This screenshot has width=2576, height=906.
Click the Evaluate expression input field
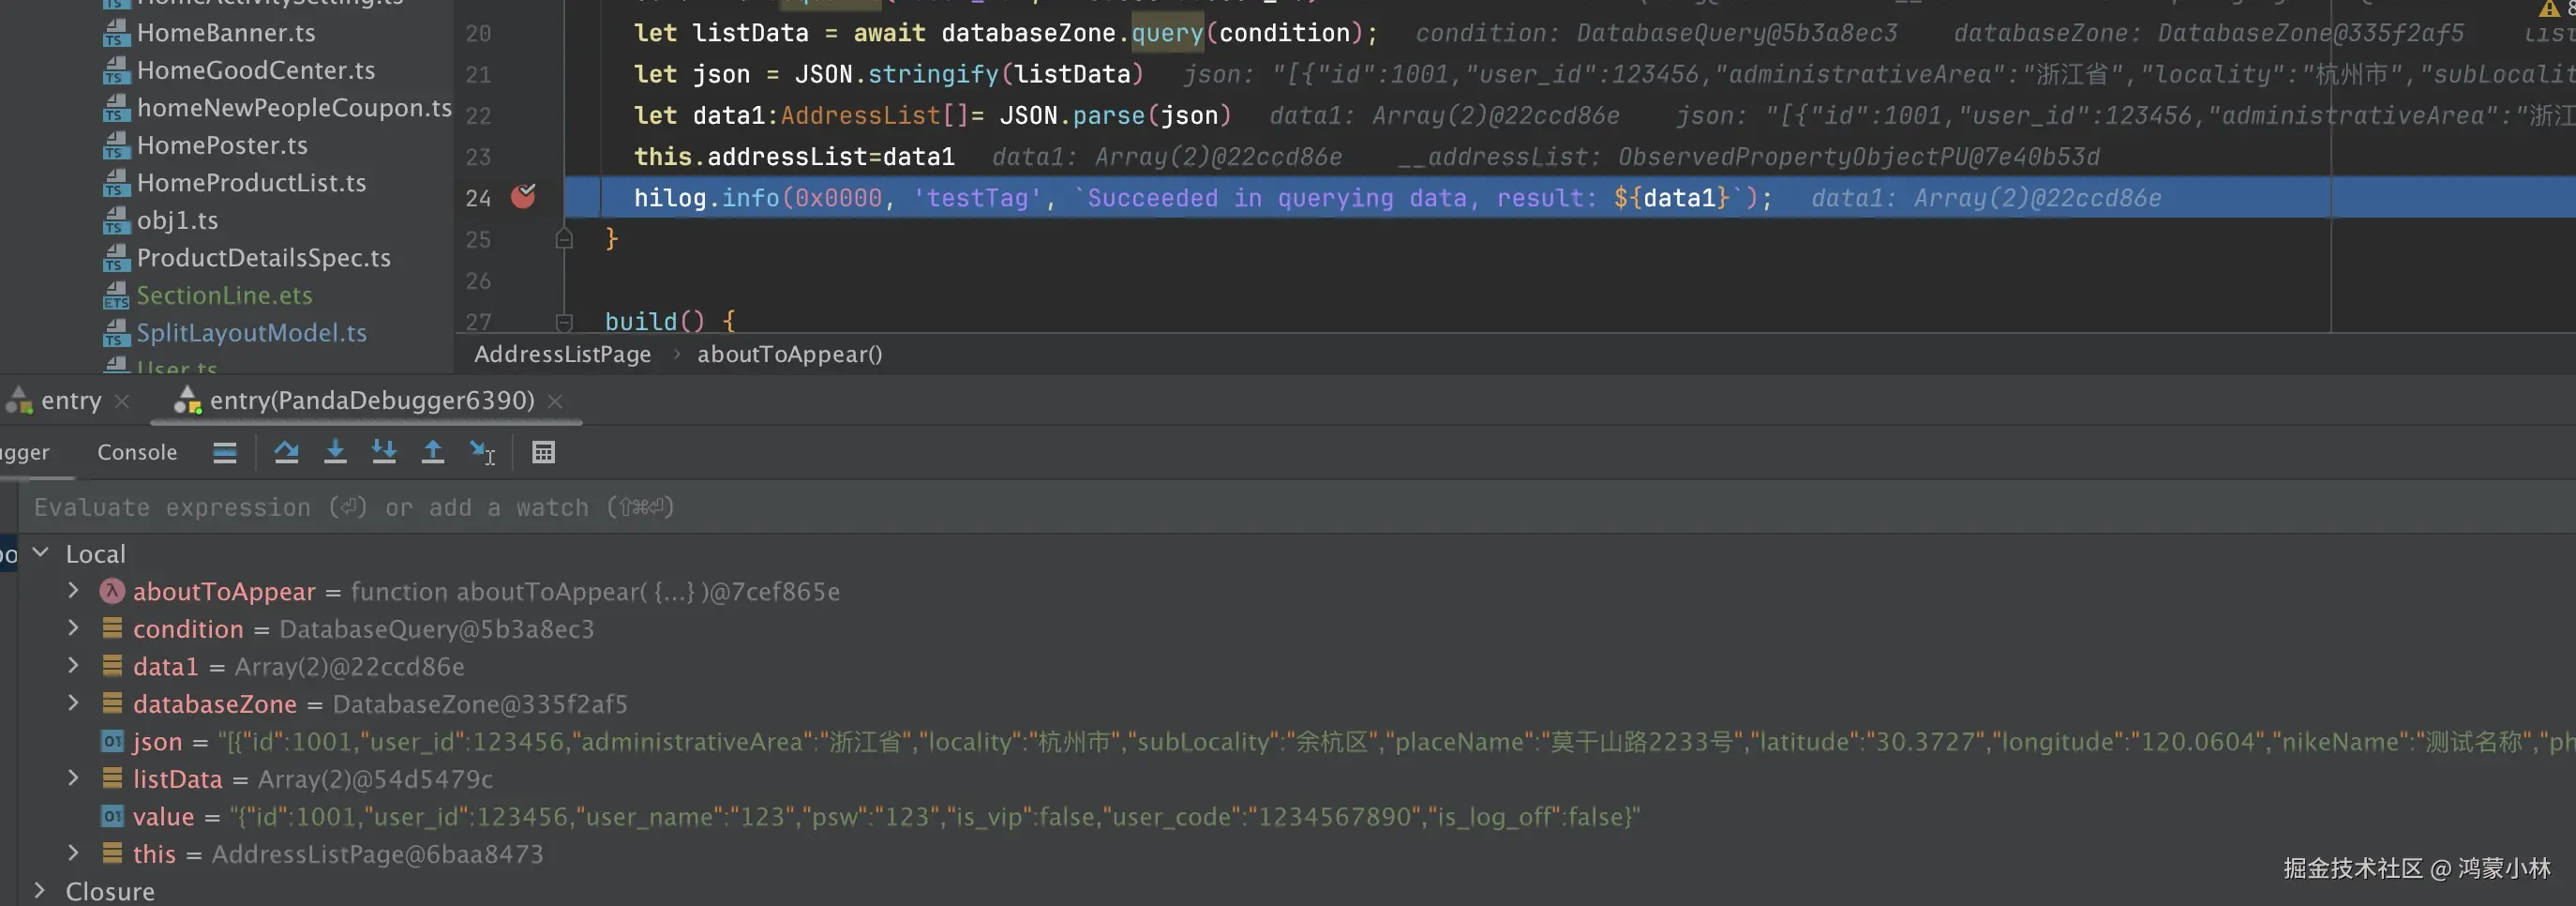click(1297, 507)
